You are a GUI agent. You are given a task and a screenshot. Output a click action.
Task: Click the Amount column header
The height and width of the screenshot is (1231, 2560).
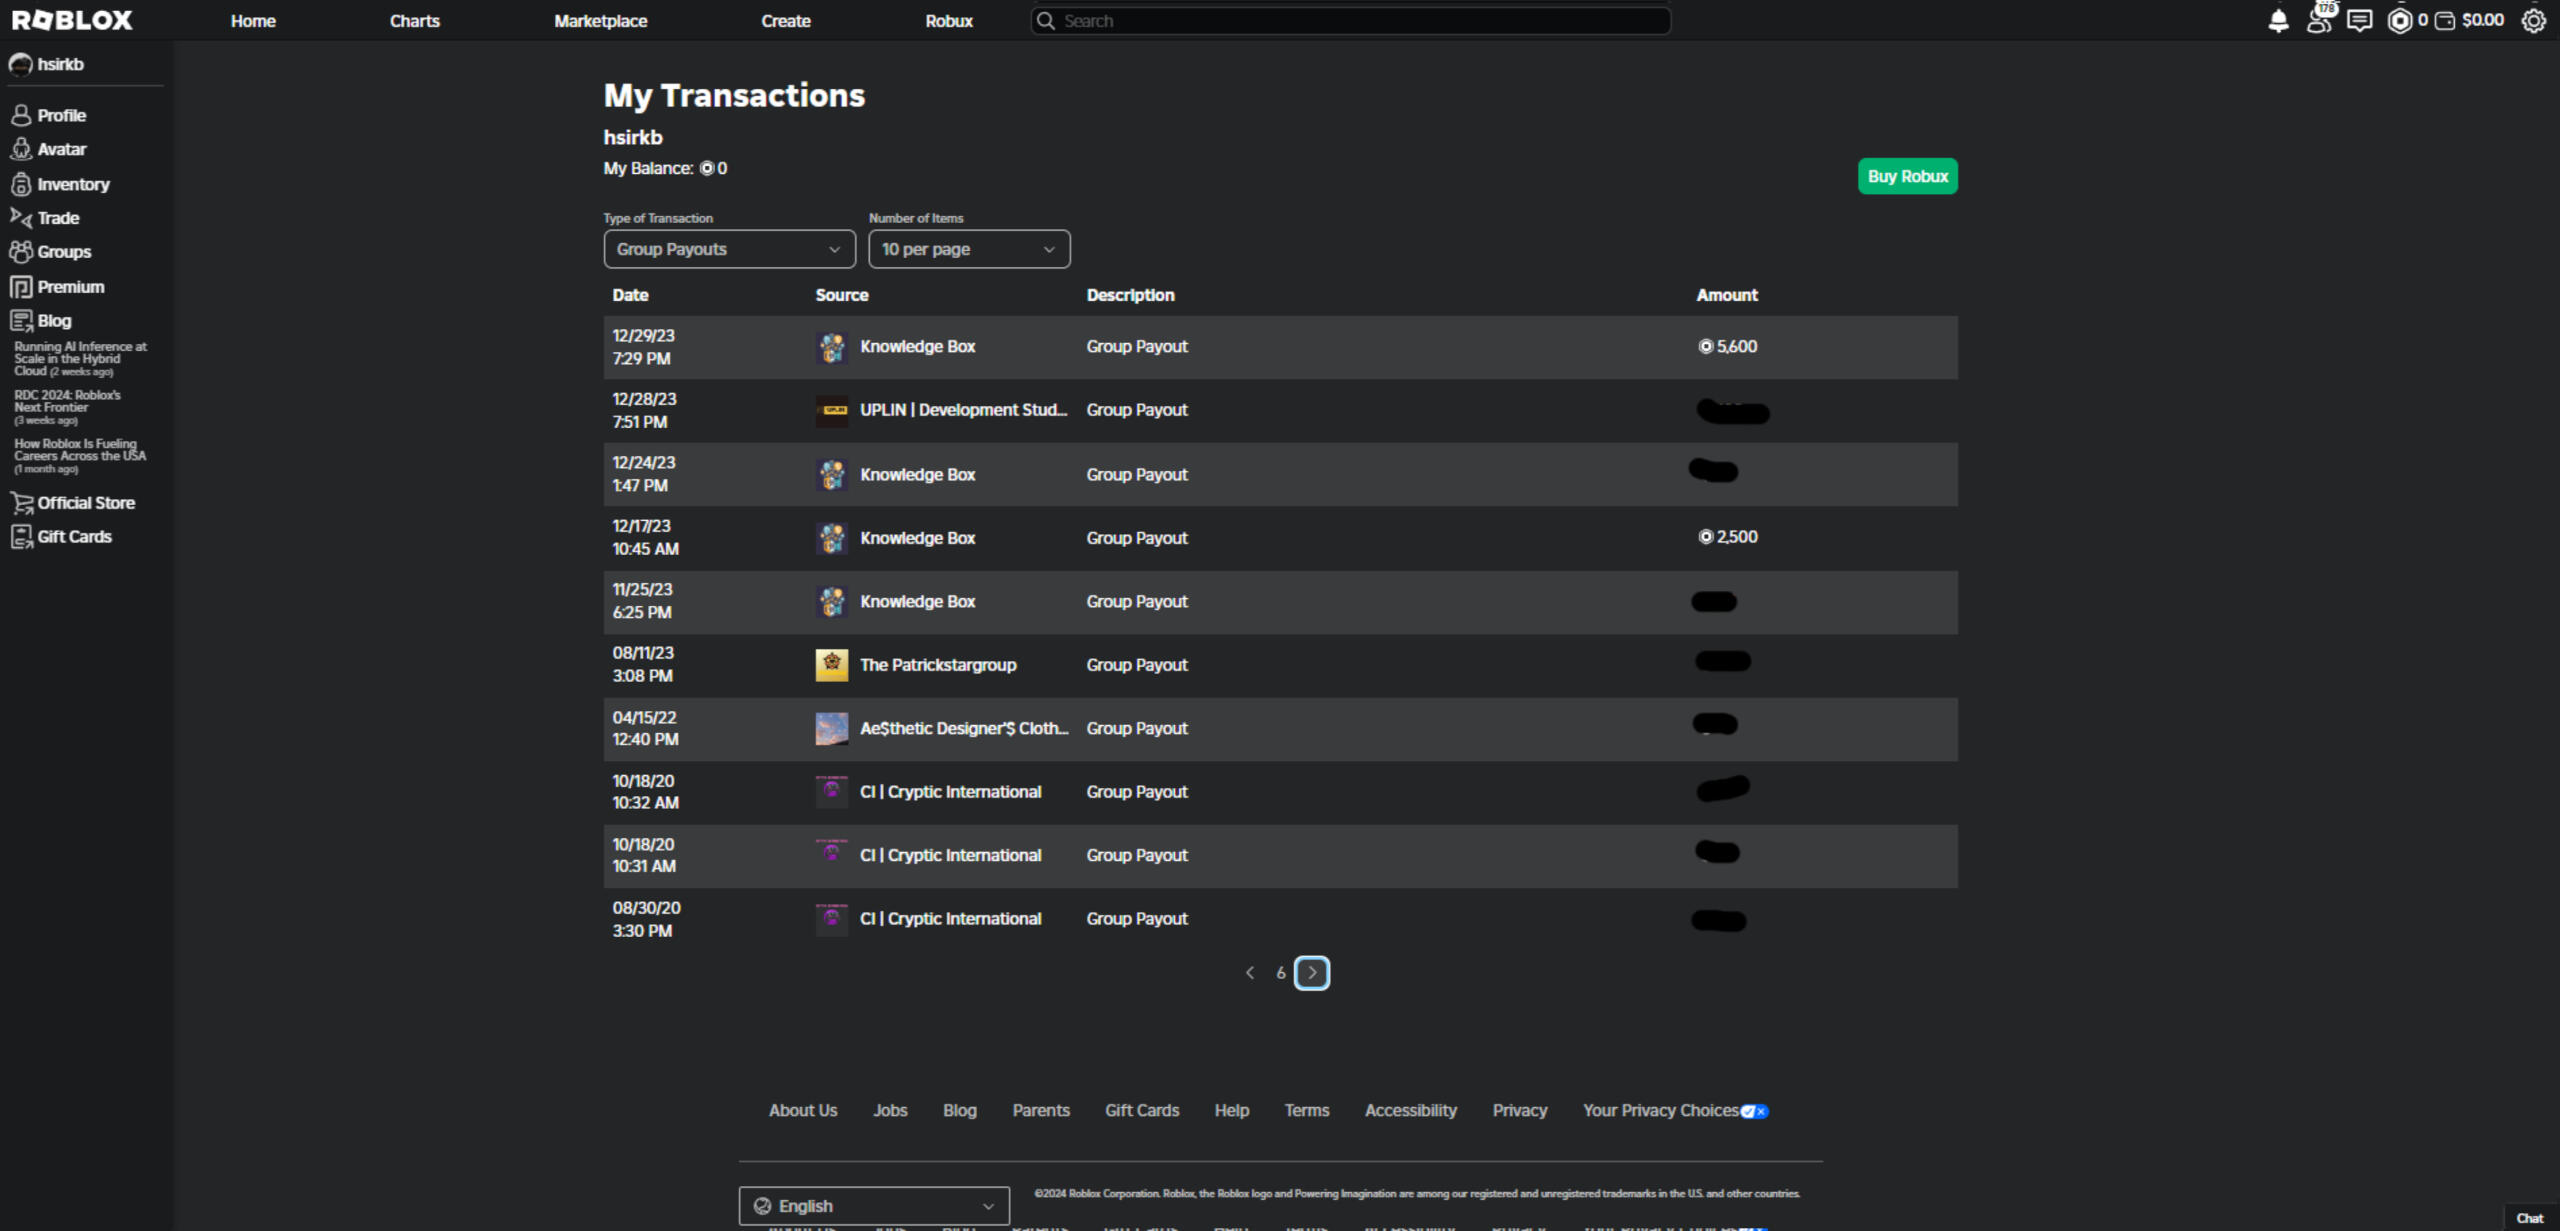(1727, 295)
